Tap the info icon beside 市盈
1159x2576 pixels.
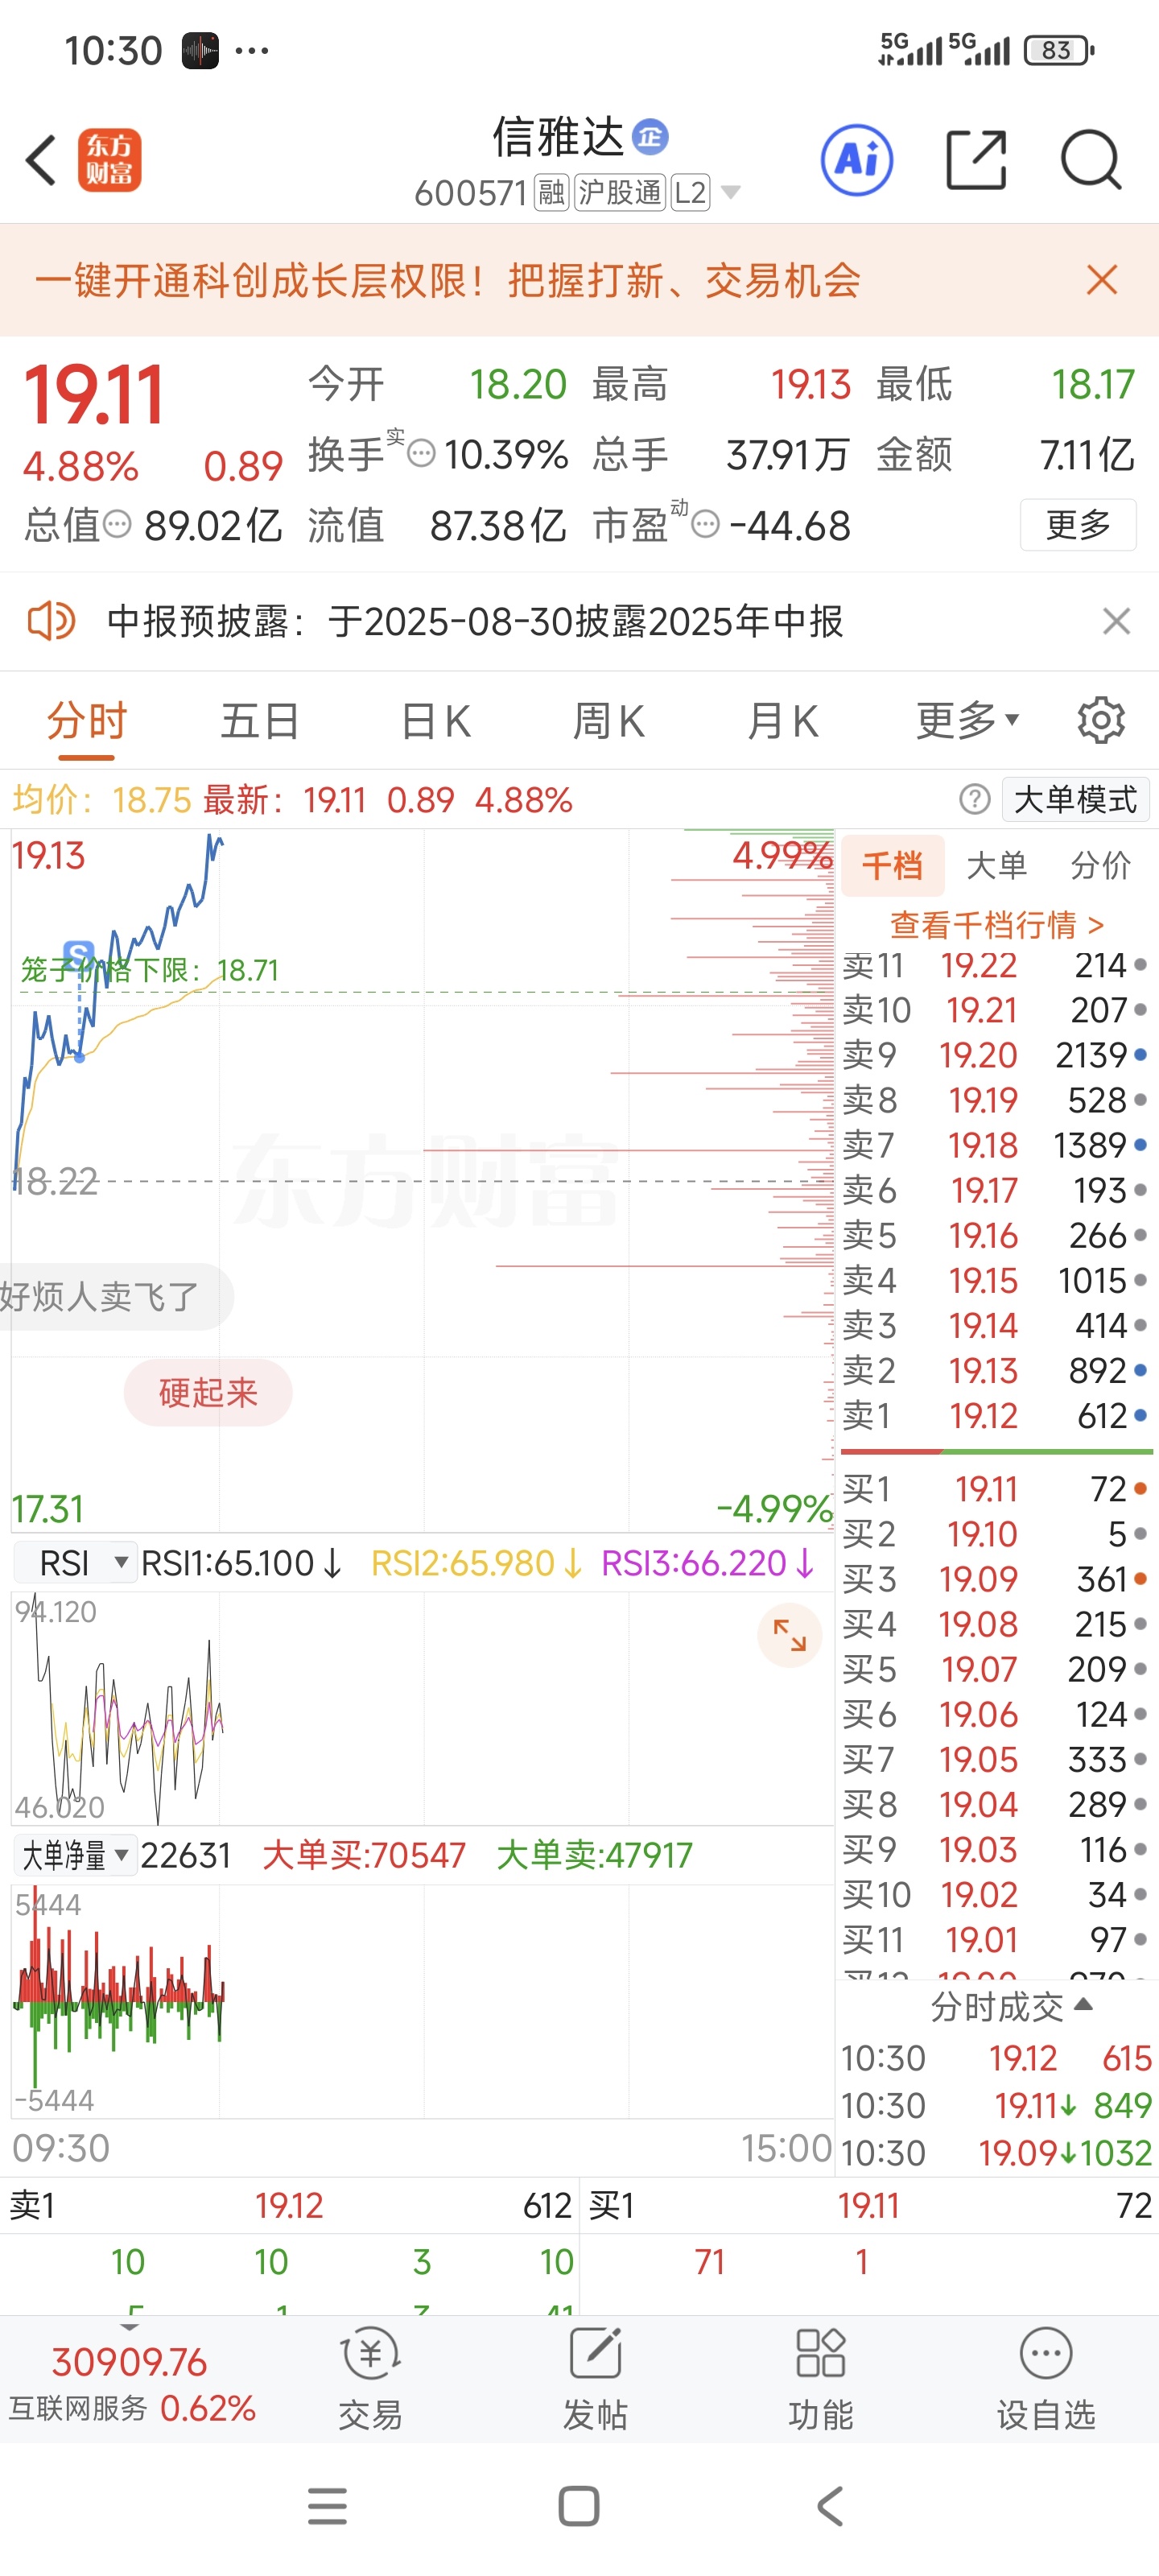tap(705, 524)
